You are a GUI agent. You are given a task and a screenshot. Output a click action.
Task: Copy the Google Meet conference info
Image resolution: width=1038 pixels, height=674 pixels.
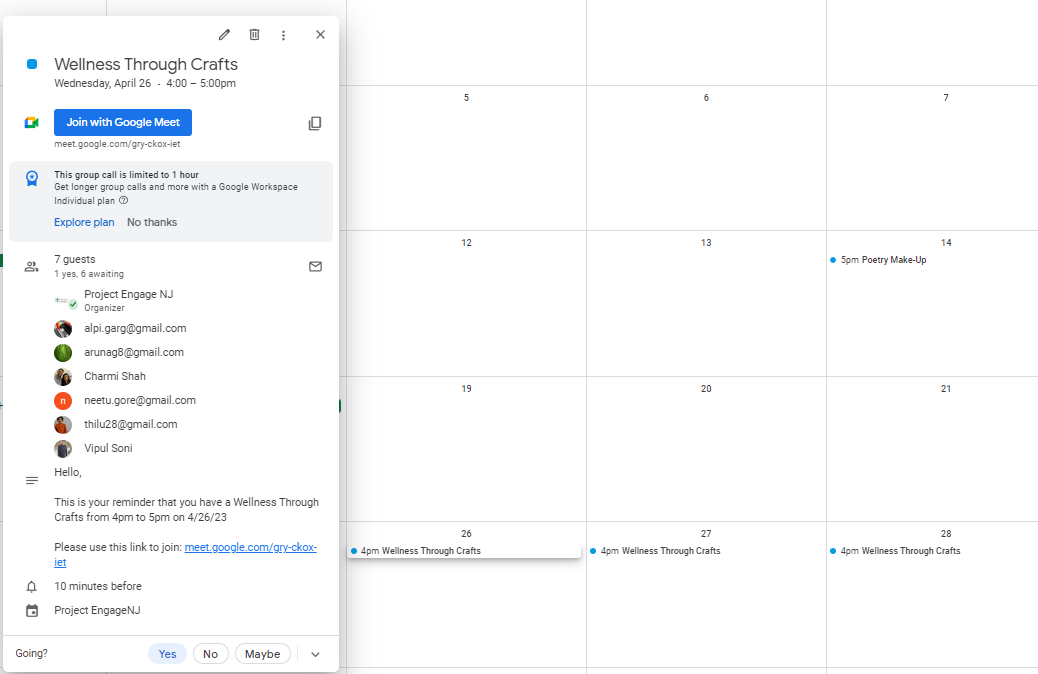[x=315, y=123]
